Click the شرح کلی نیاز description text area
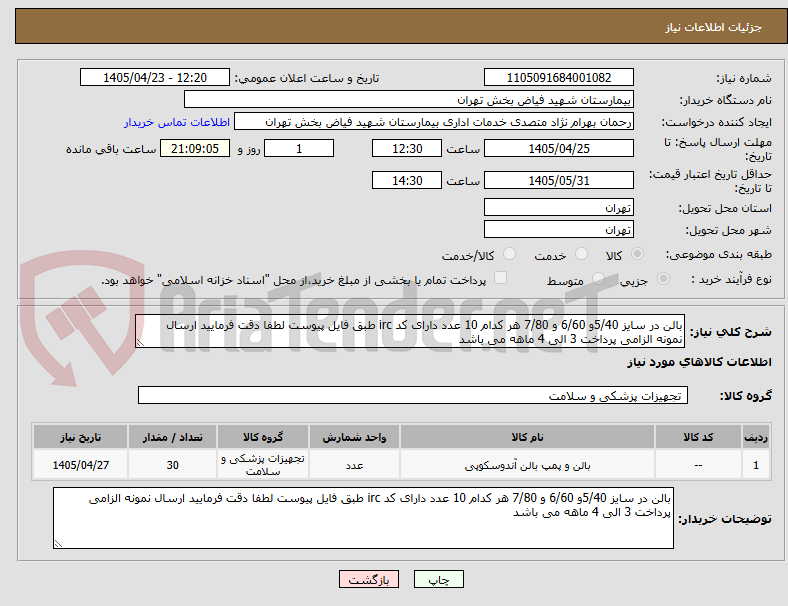The width and height of the screenshot is (788, 606). pyautogui.click(x=410, y=331)
